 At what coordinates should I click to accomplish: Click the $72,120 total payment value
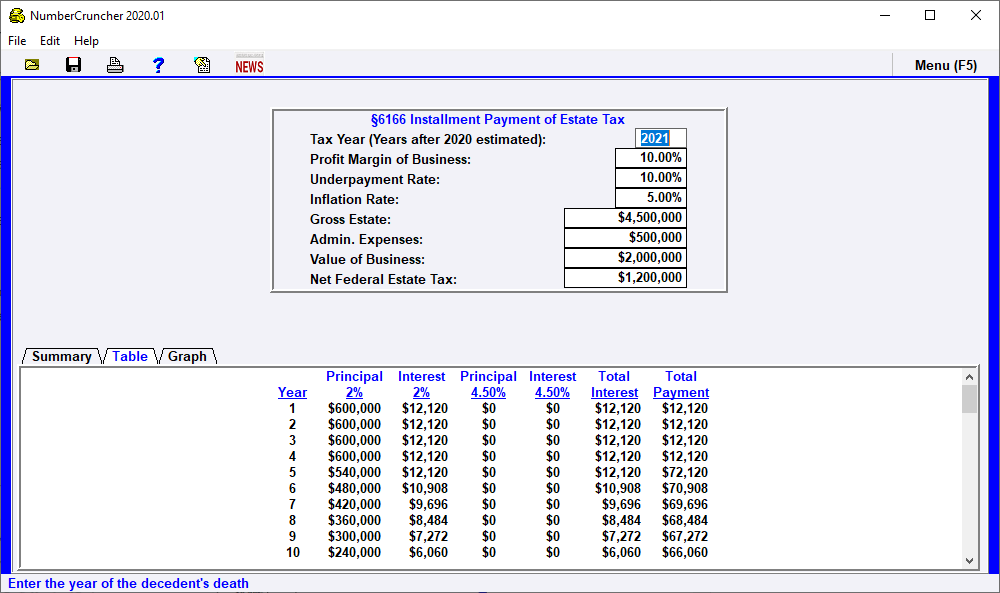coord(685,472)
